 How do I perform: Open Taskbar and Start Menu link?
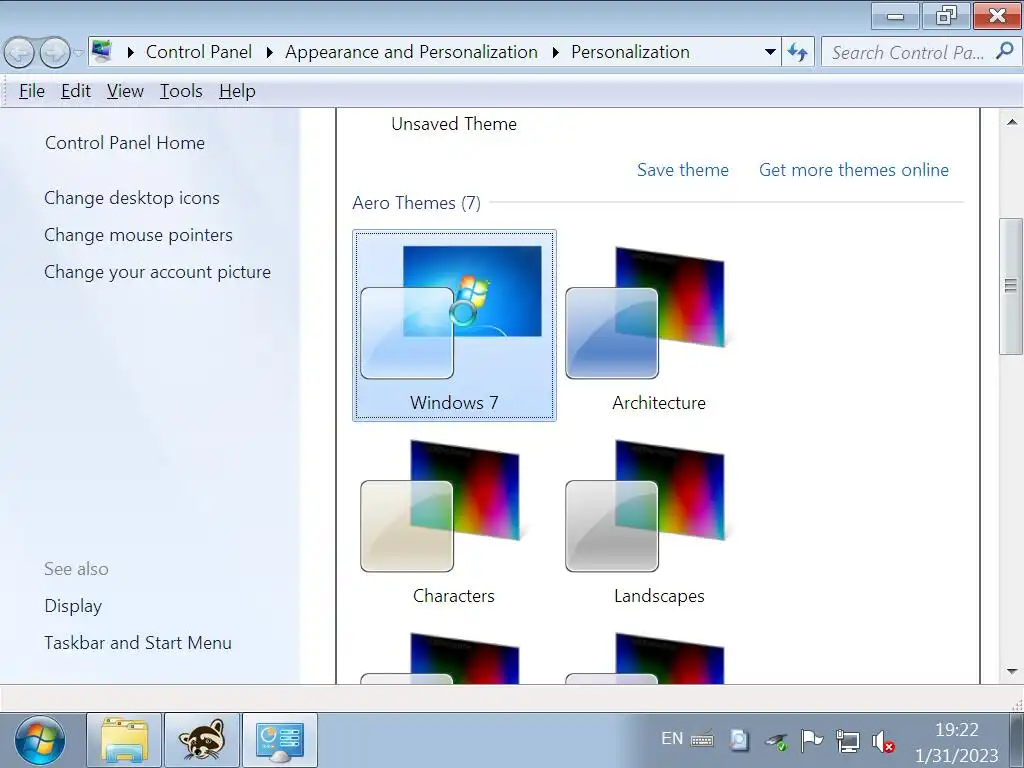coord(138,643)
